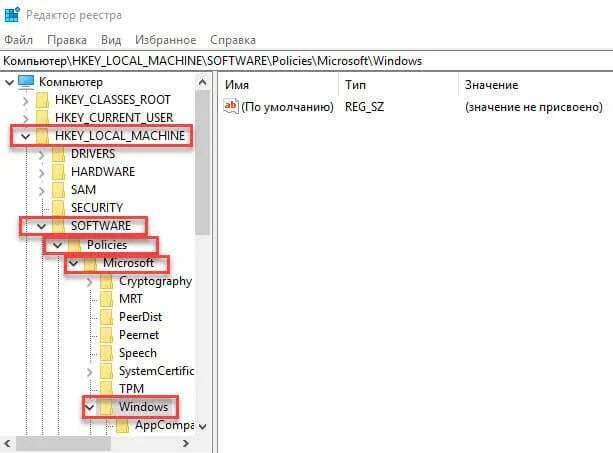Collapse the Компьютер root node
613x453 pixels.
click(9, 82)
